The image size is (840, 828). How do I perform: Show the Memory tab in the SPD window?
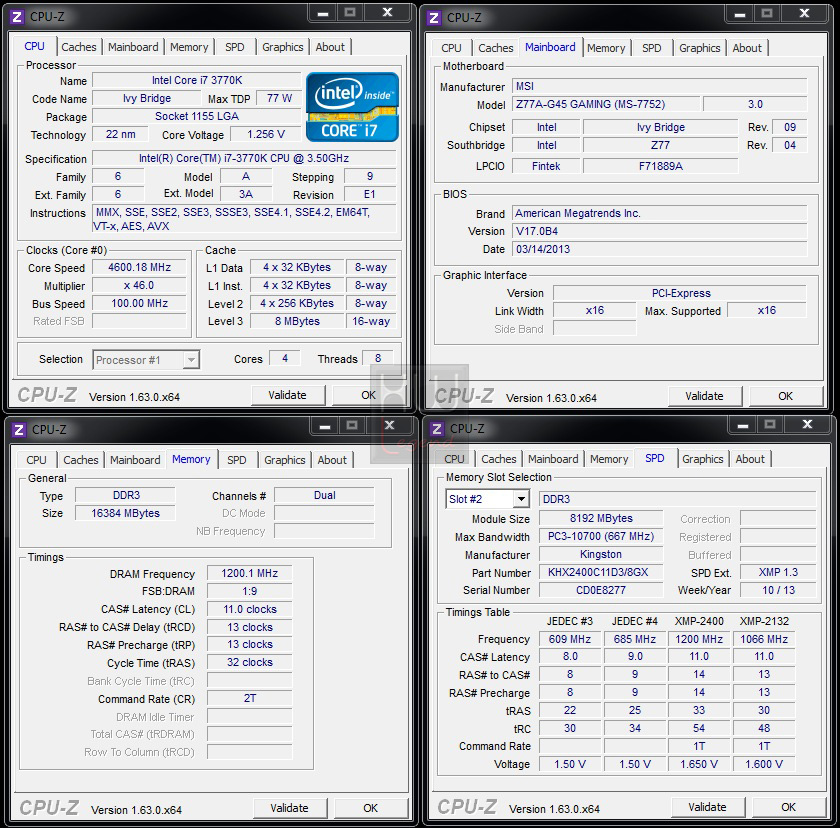tap(609, 459)
